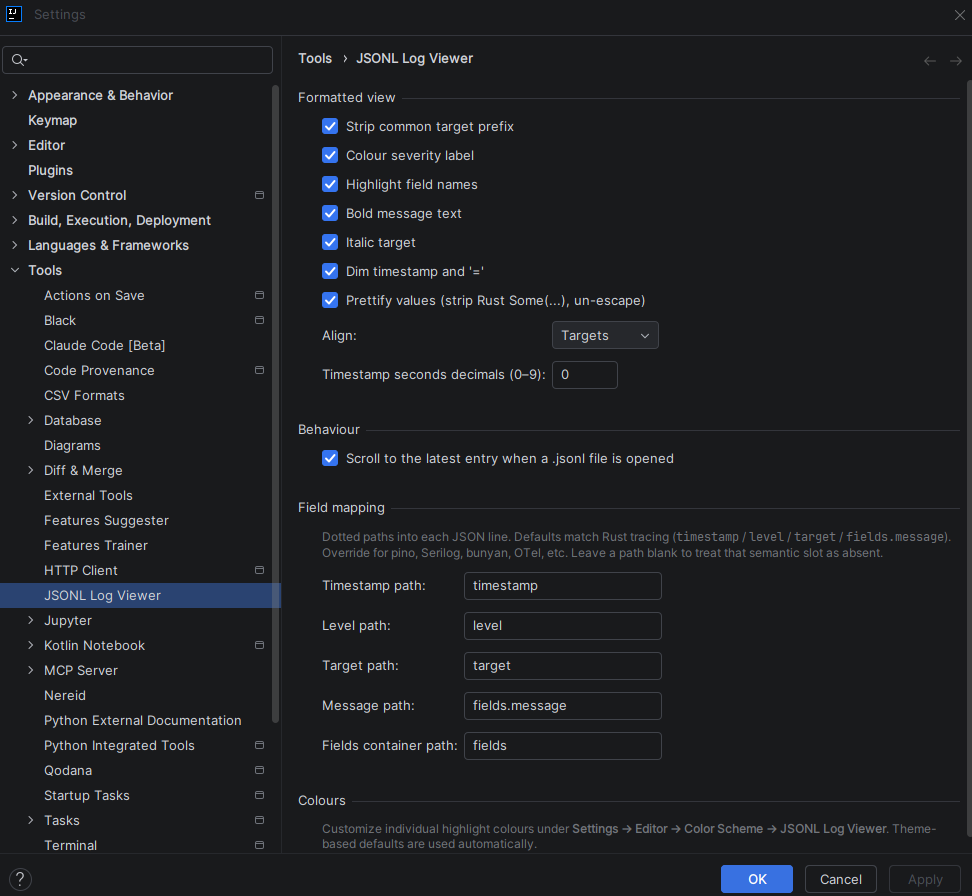This screenshot has height=896, width=972.
Task: Uncheck Colour severity label option
Action: [x=330, y=156]
